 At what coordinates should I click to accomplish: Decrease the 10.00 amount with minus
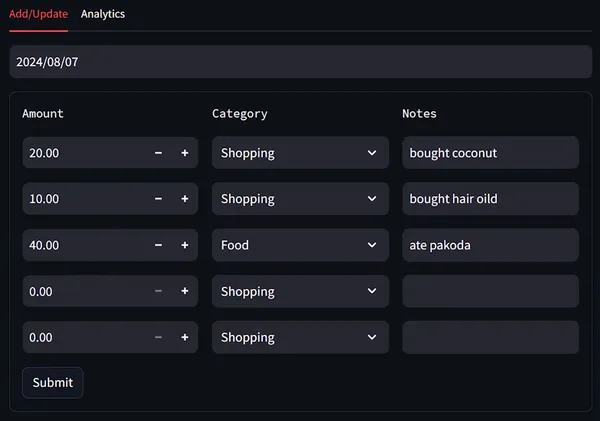pos(158,199)
